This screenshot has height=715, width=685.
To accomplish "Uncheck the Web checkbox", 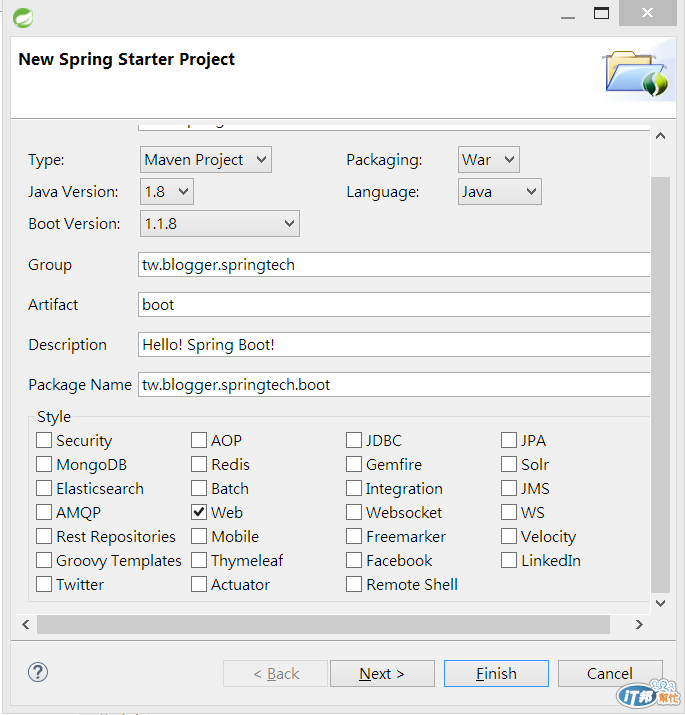I will tap(199, 513).
